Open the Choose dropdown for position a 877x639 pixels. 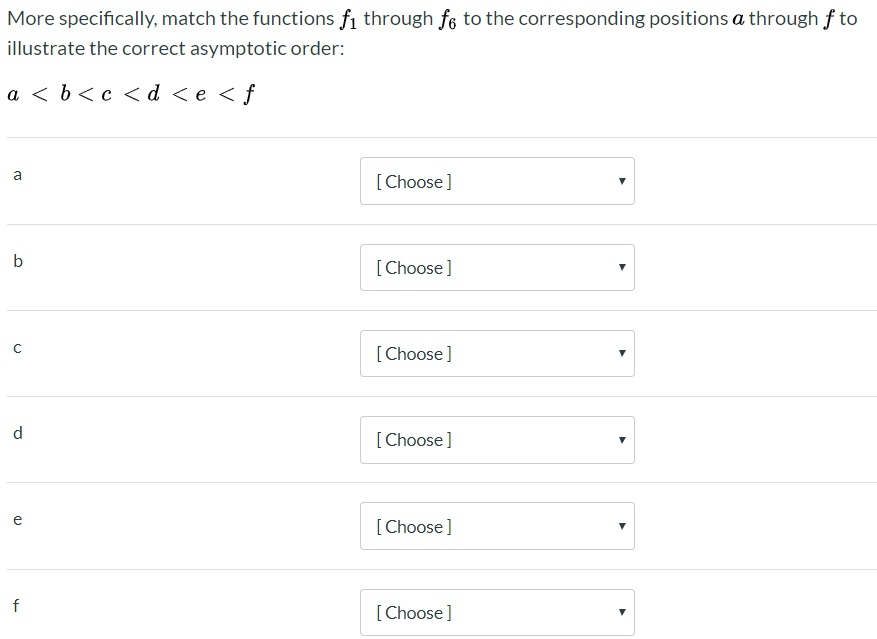497,181
